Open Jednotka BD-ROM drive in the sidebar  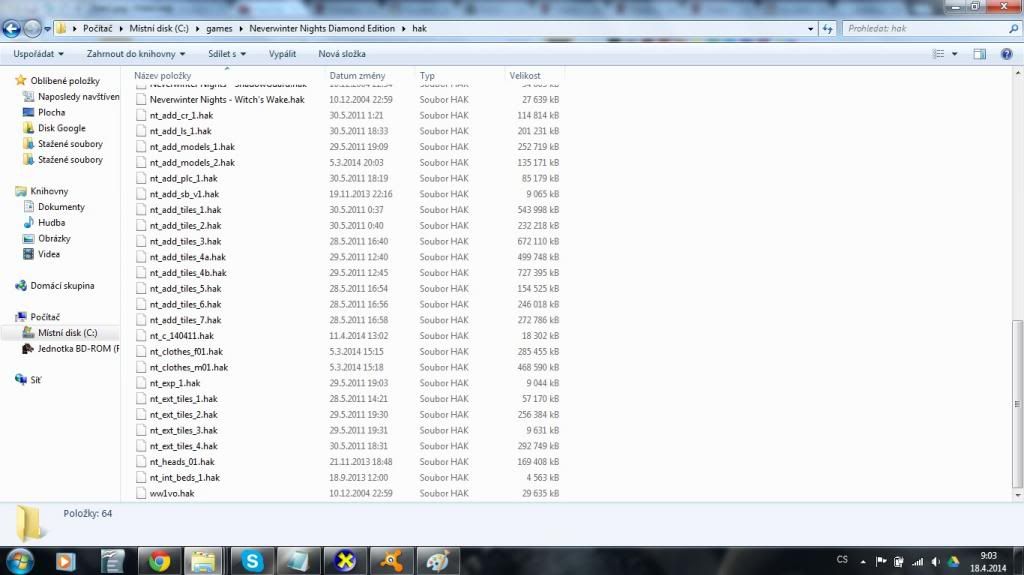78,348
